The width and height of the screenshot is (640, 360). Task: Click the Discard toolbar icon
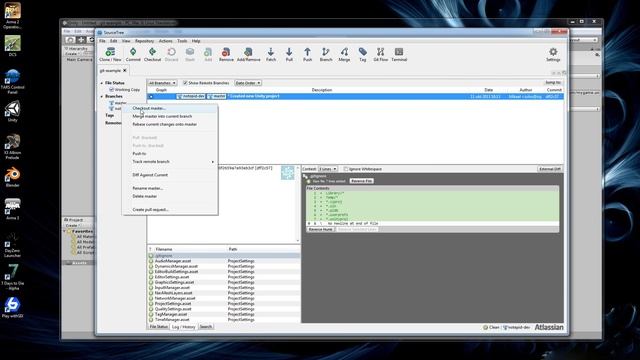pos(171,54)
